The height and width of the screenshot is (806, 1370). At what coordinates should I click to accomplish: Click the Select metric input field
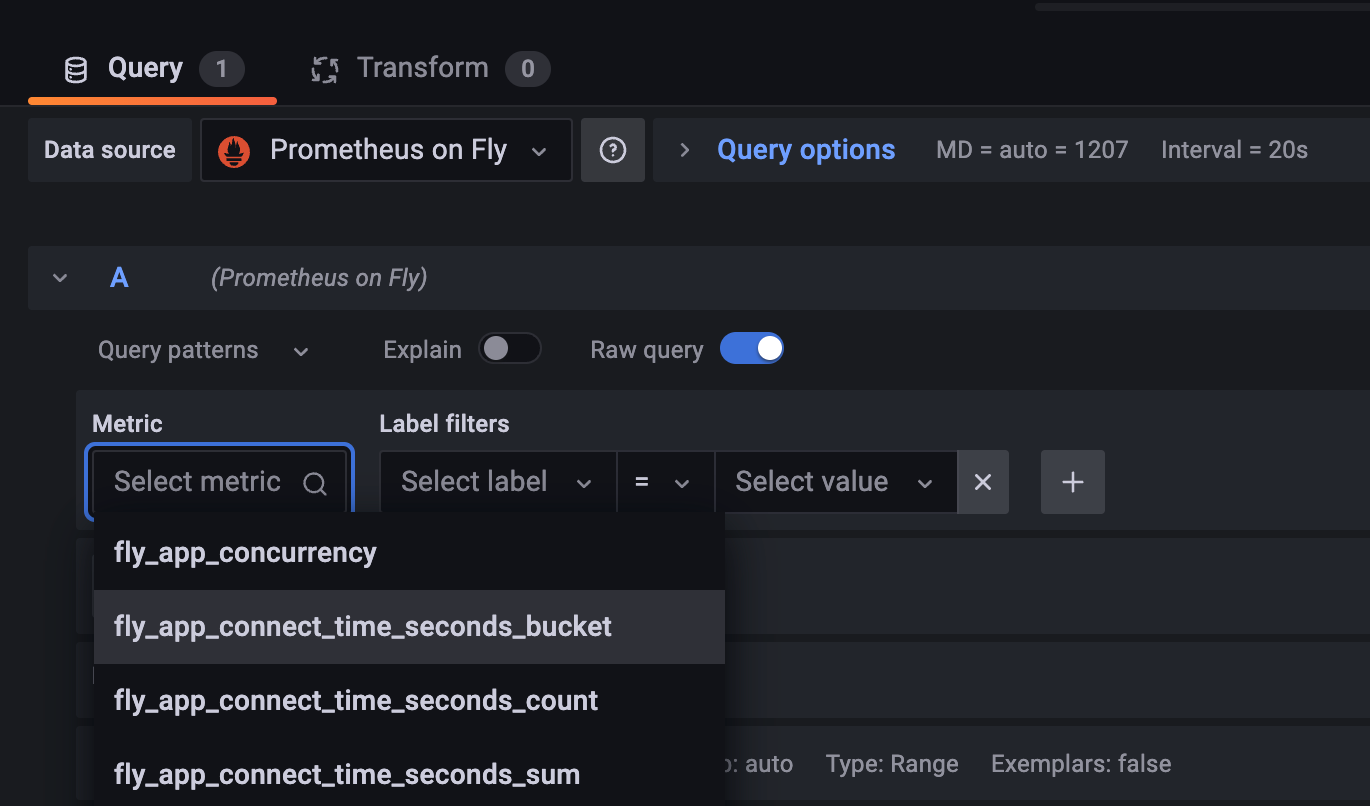click(220, 482)
